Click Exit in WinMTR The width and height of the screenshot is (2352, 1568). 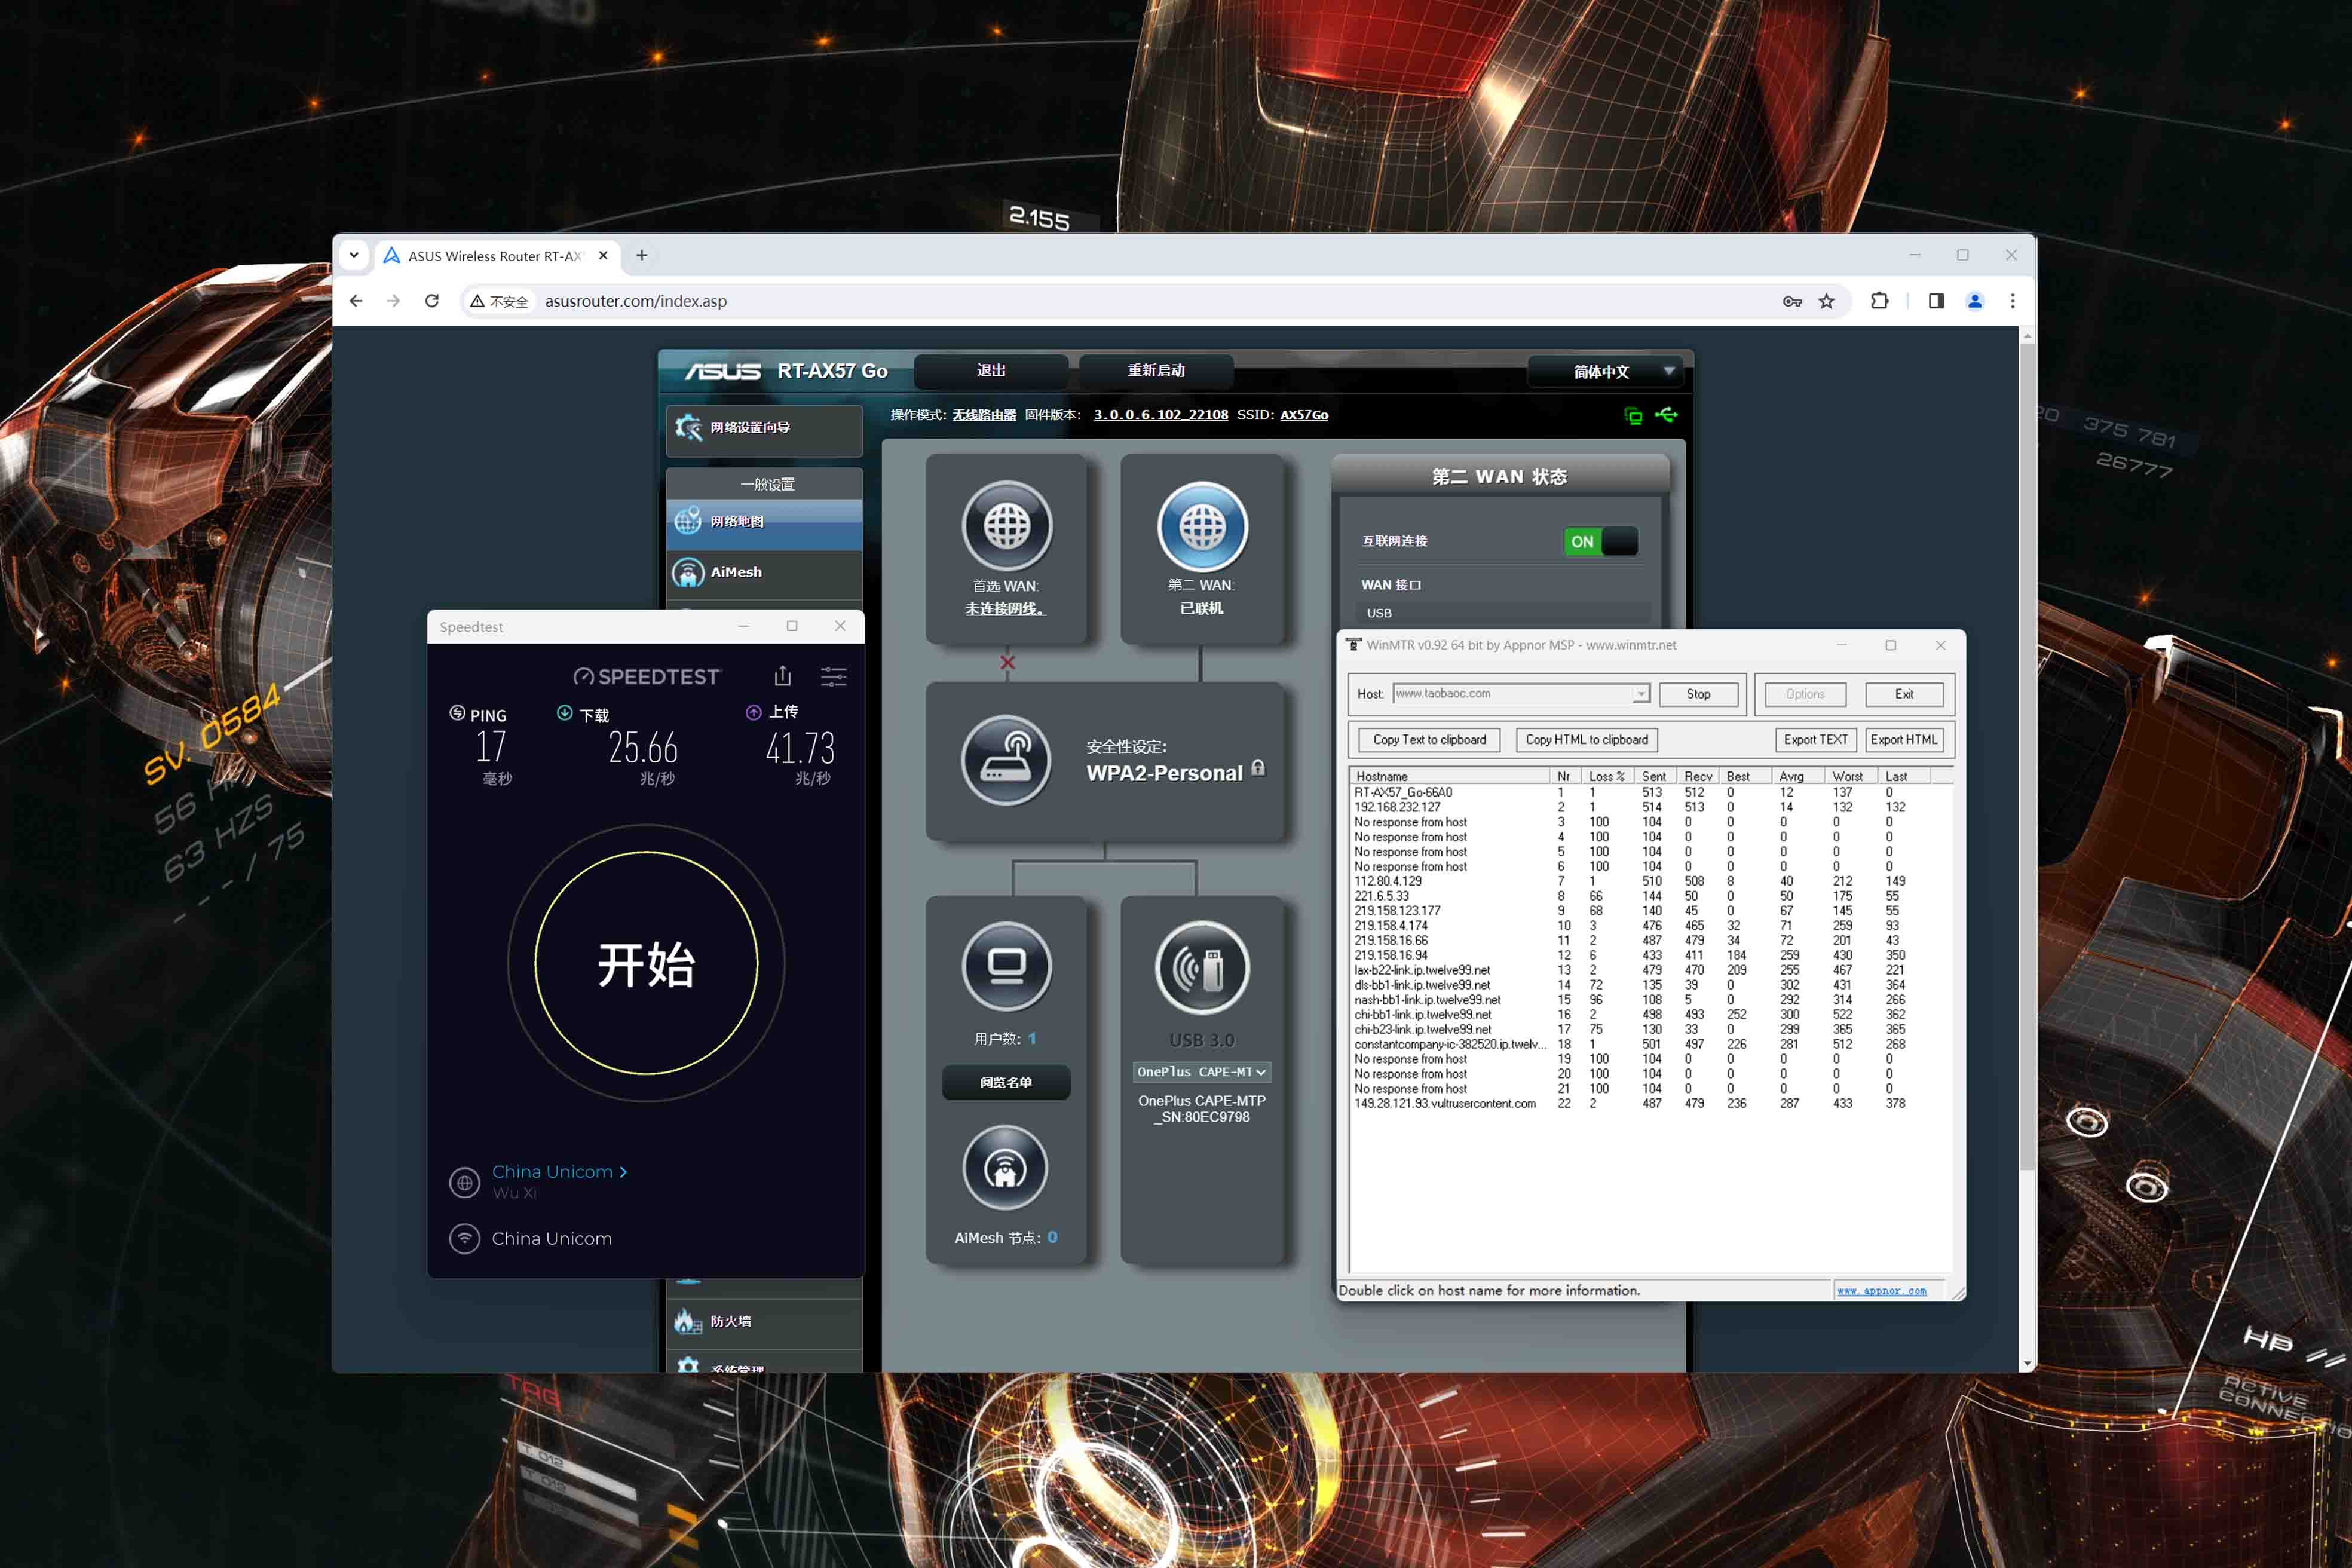pyautogui.click(x=1904, y=694)
